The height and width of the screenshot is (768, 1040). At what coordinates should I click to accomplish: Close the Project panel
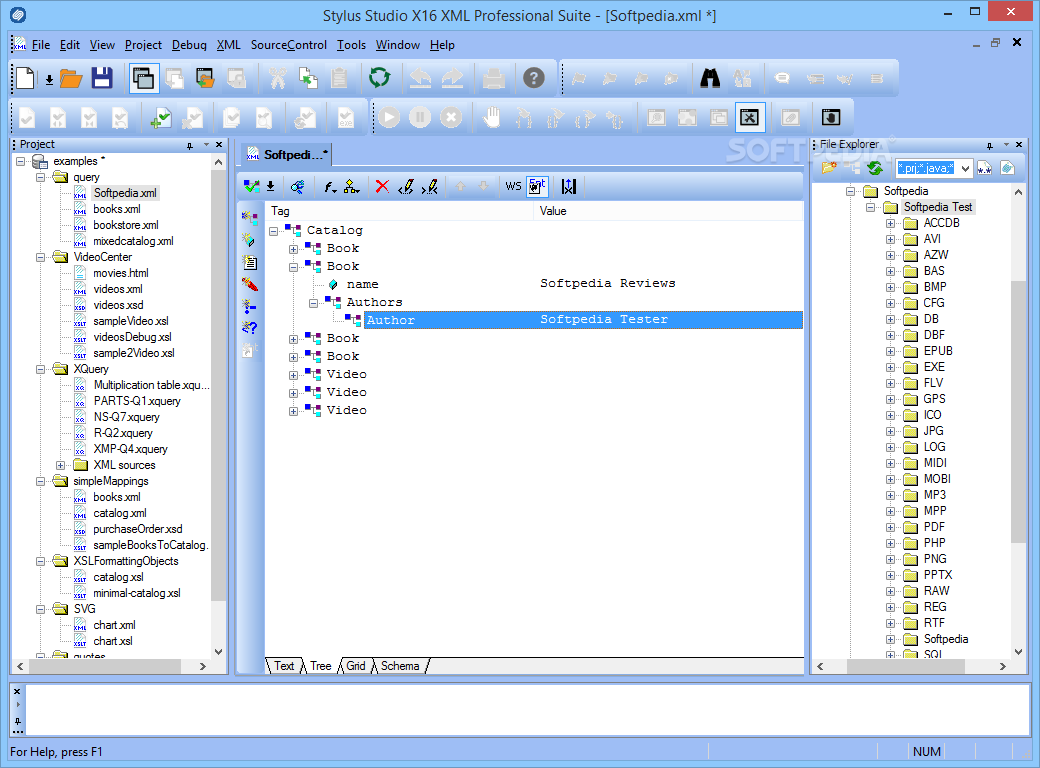tap(220, 145)
